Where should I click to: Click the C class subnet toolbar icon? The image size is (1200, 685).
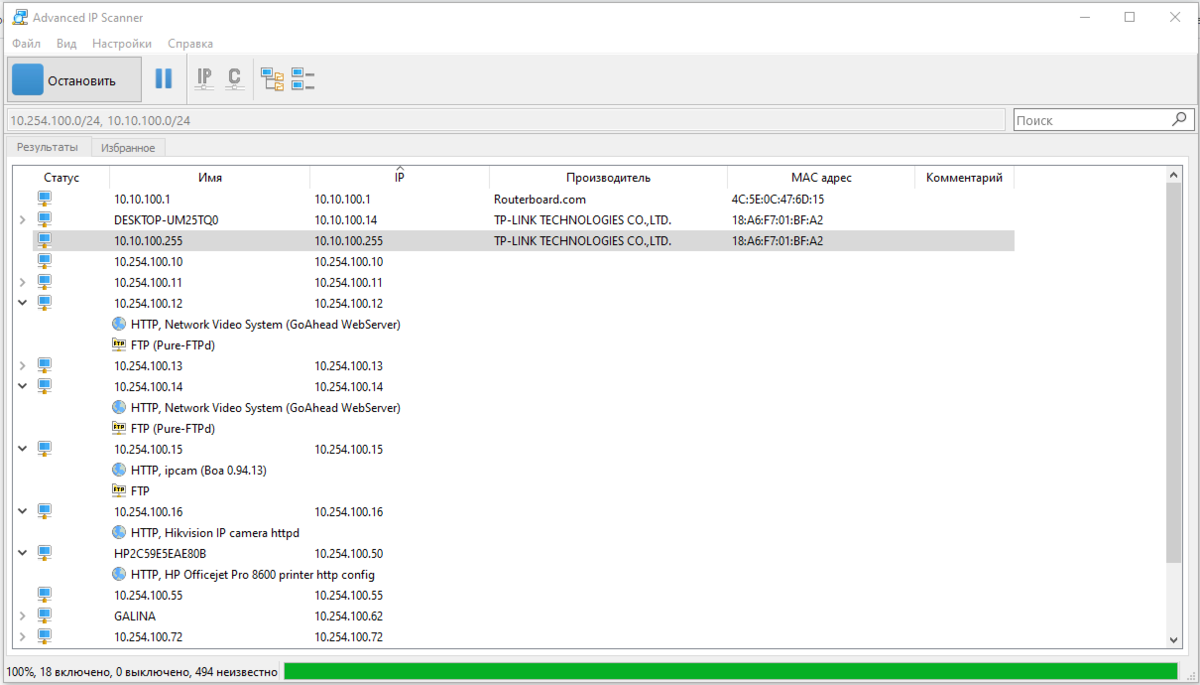tap(234, 79)
